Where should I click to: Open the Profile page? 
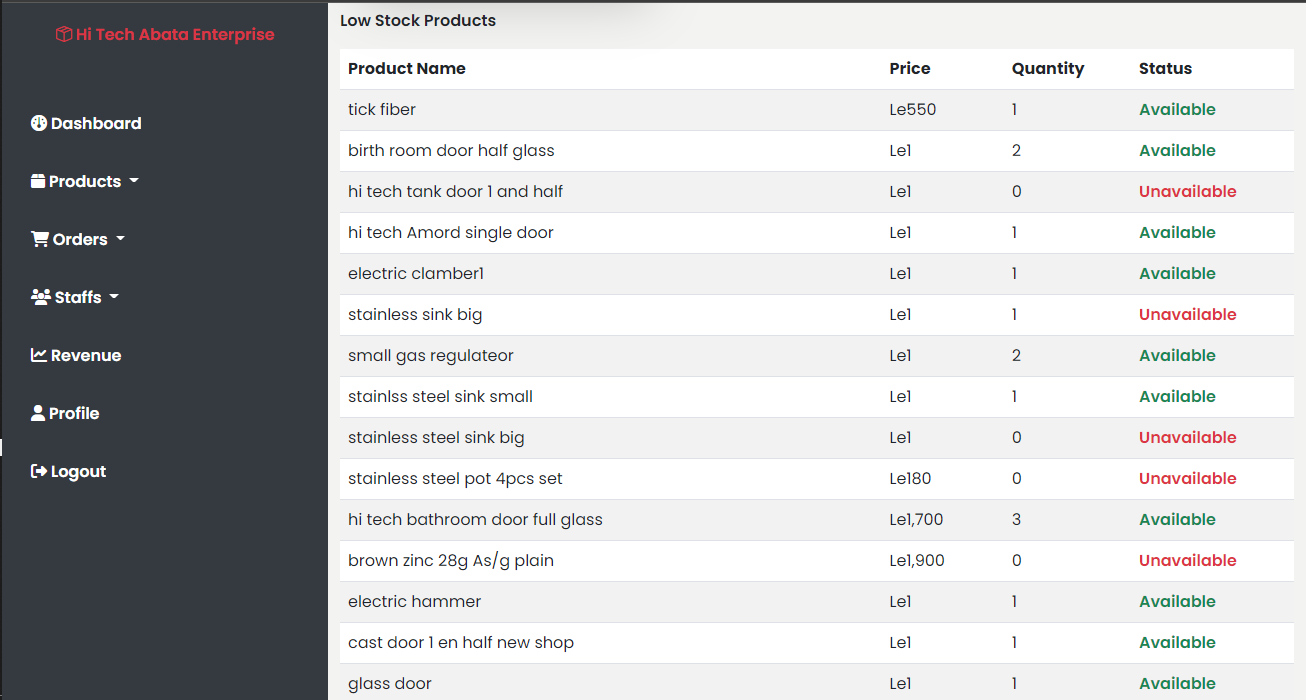tap(74, 414)
